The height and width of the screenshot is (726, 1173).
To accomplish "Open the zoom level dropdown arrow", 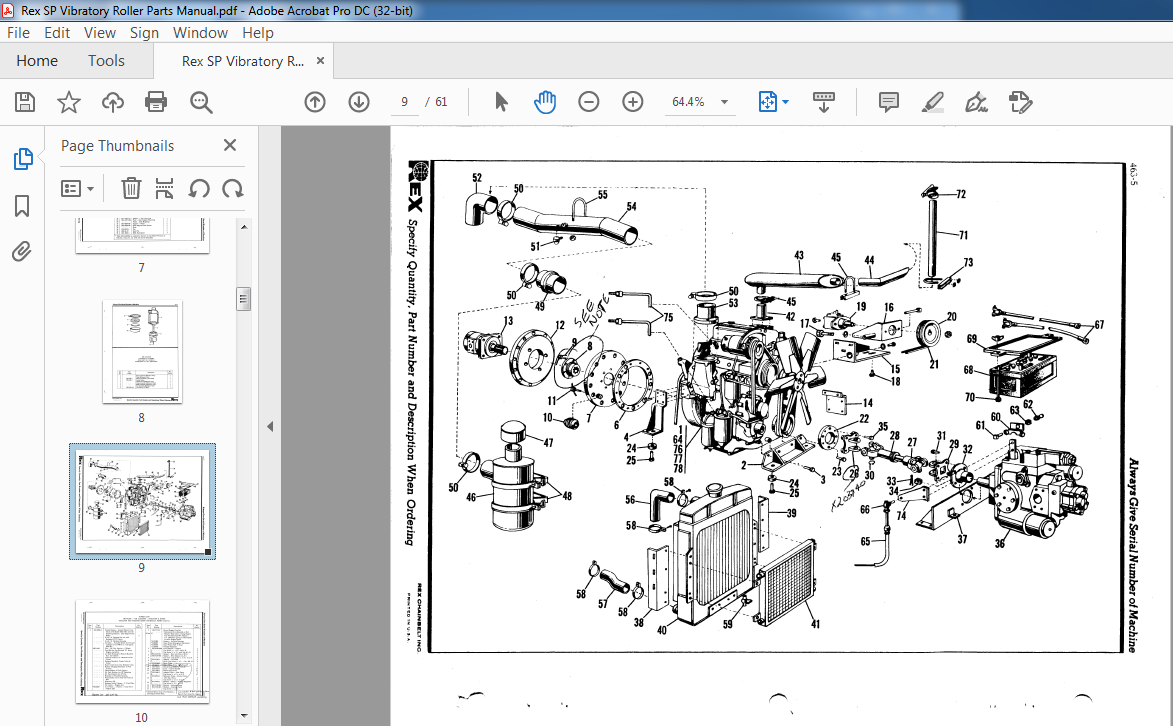I will click(724, 103).
